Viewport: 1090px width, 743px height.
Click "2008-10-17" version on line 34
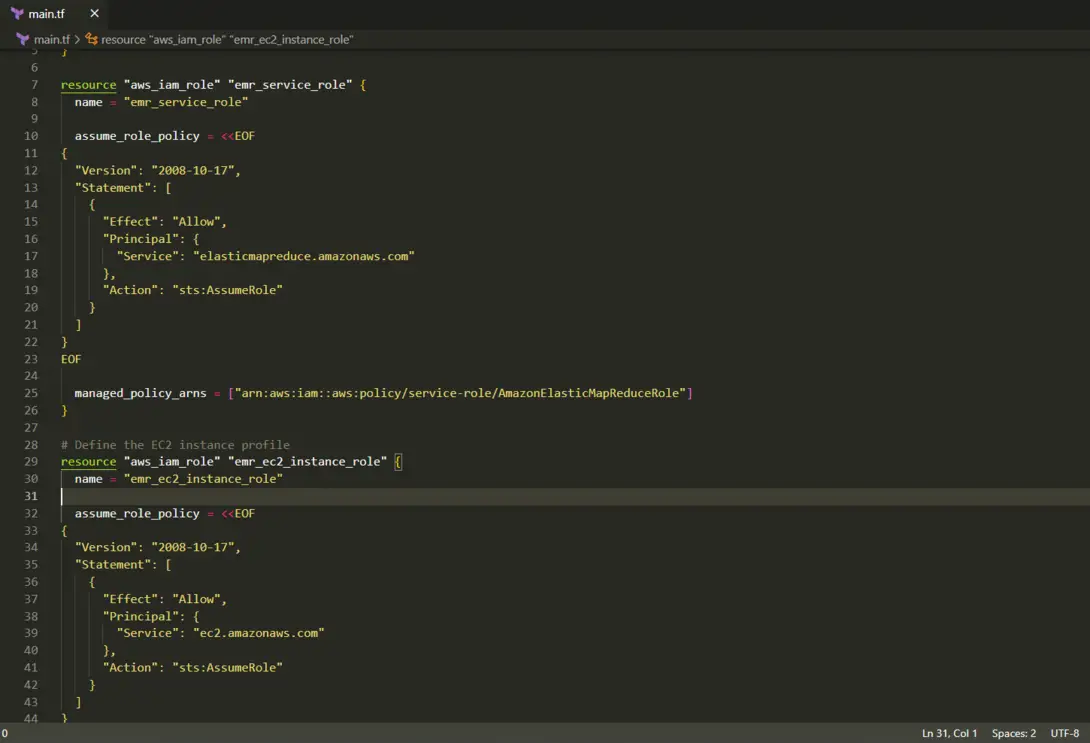click(193, 548)
